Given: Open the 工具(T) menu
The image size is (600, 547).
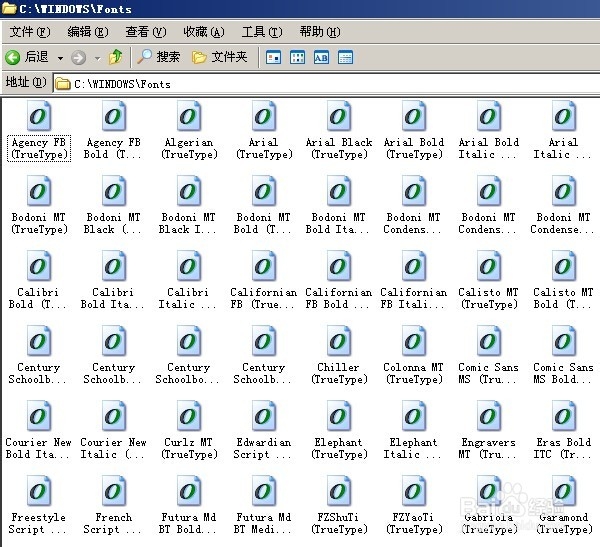Looking at the screenshot, I should pyautogui.click(x=262, y=32).
